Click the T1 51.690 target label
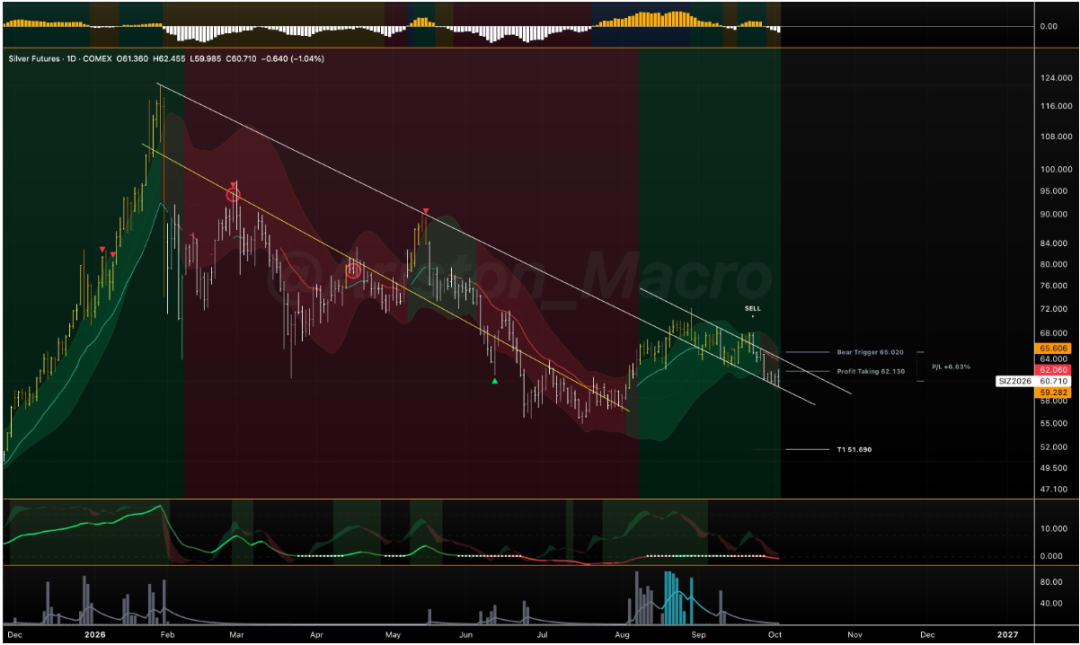This screenshot has width=1080, height=645. tap(854, 449)
